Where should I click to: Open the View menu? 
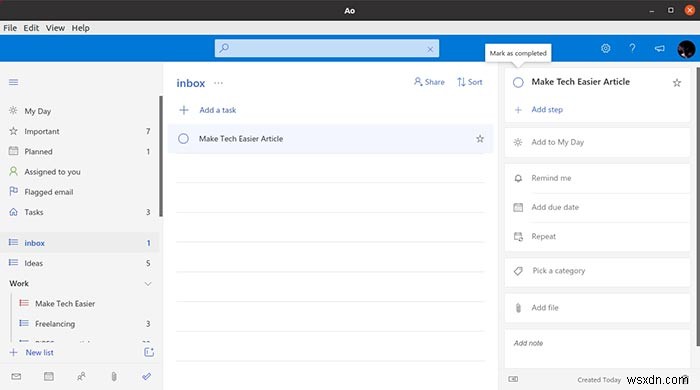[x=55, y=28]
